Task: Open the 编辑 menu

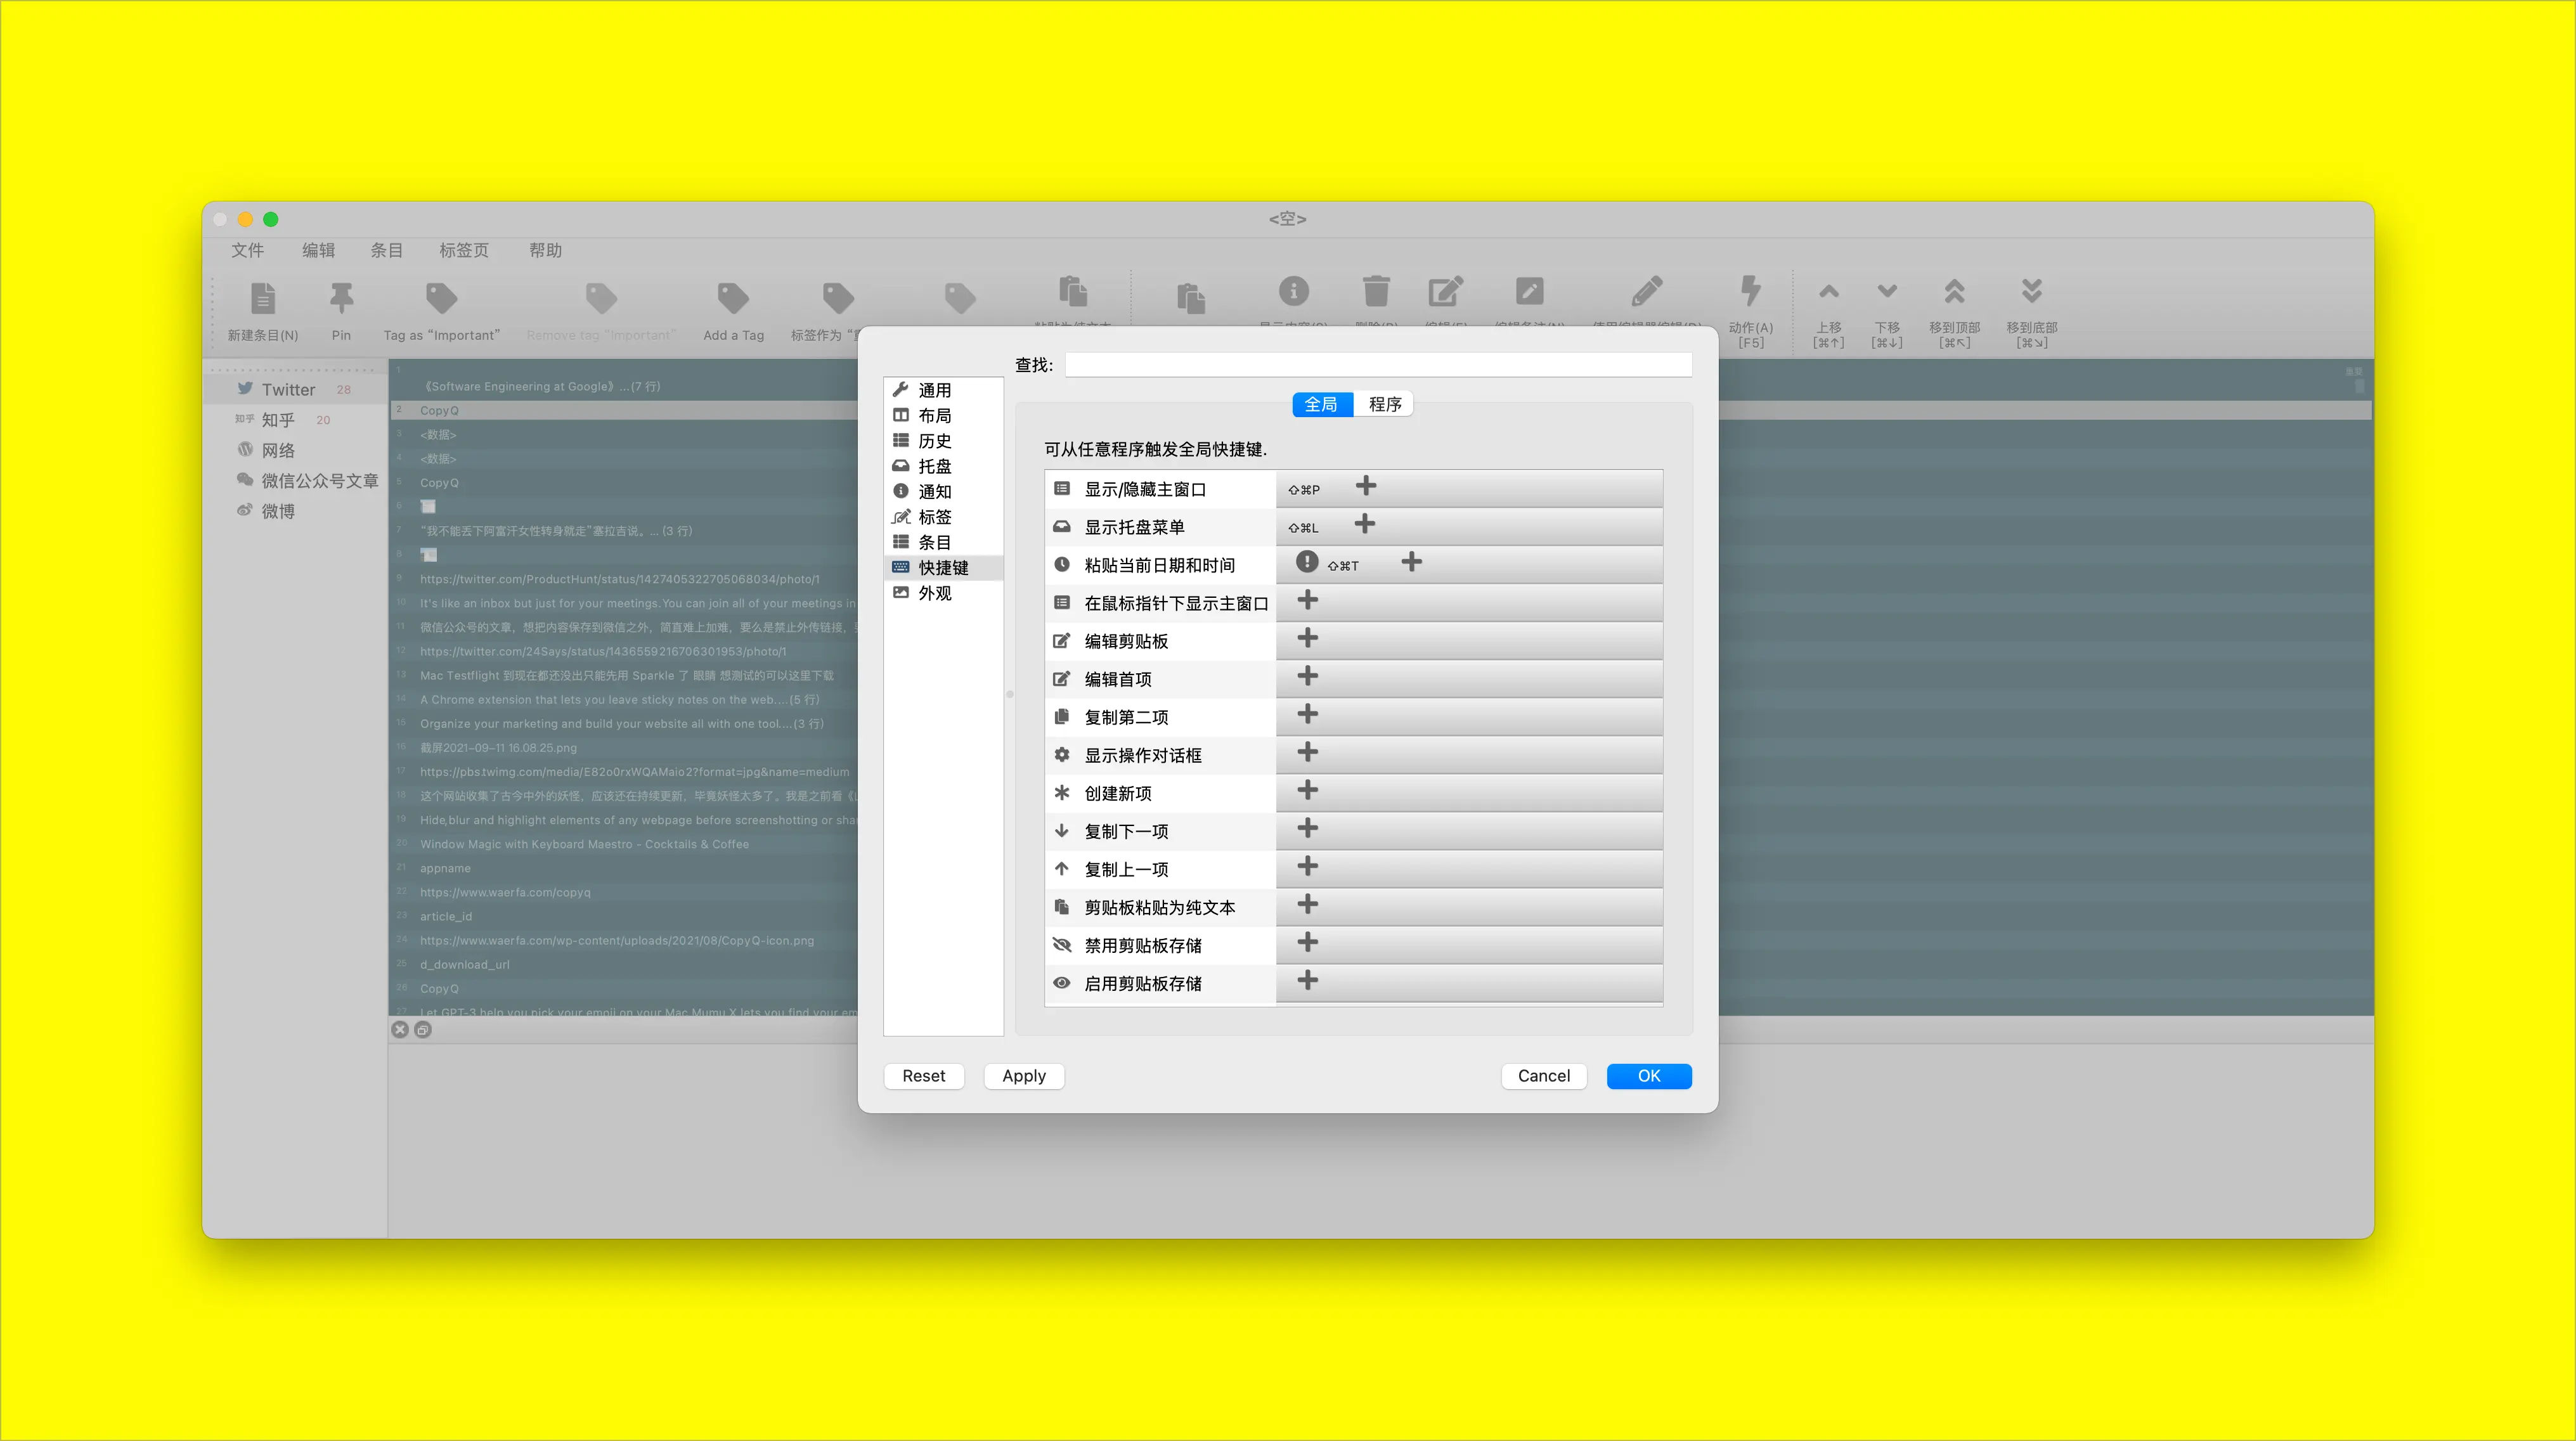Action: point(318,251)
